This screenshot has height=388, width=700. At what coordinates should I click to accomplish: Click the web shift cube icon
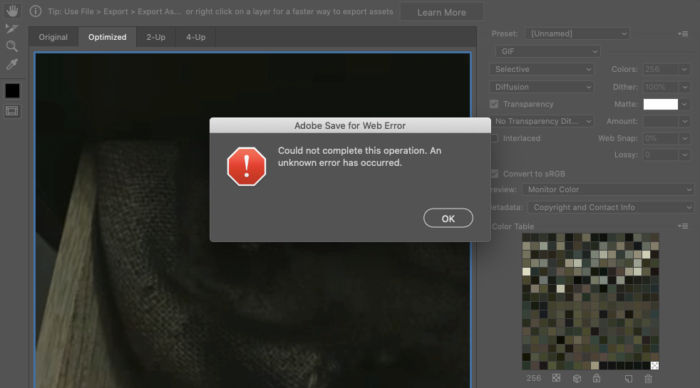pyautogui.click(x=577, y=379)
